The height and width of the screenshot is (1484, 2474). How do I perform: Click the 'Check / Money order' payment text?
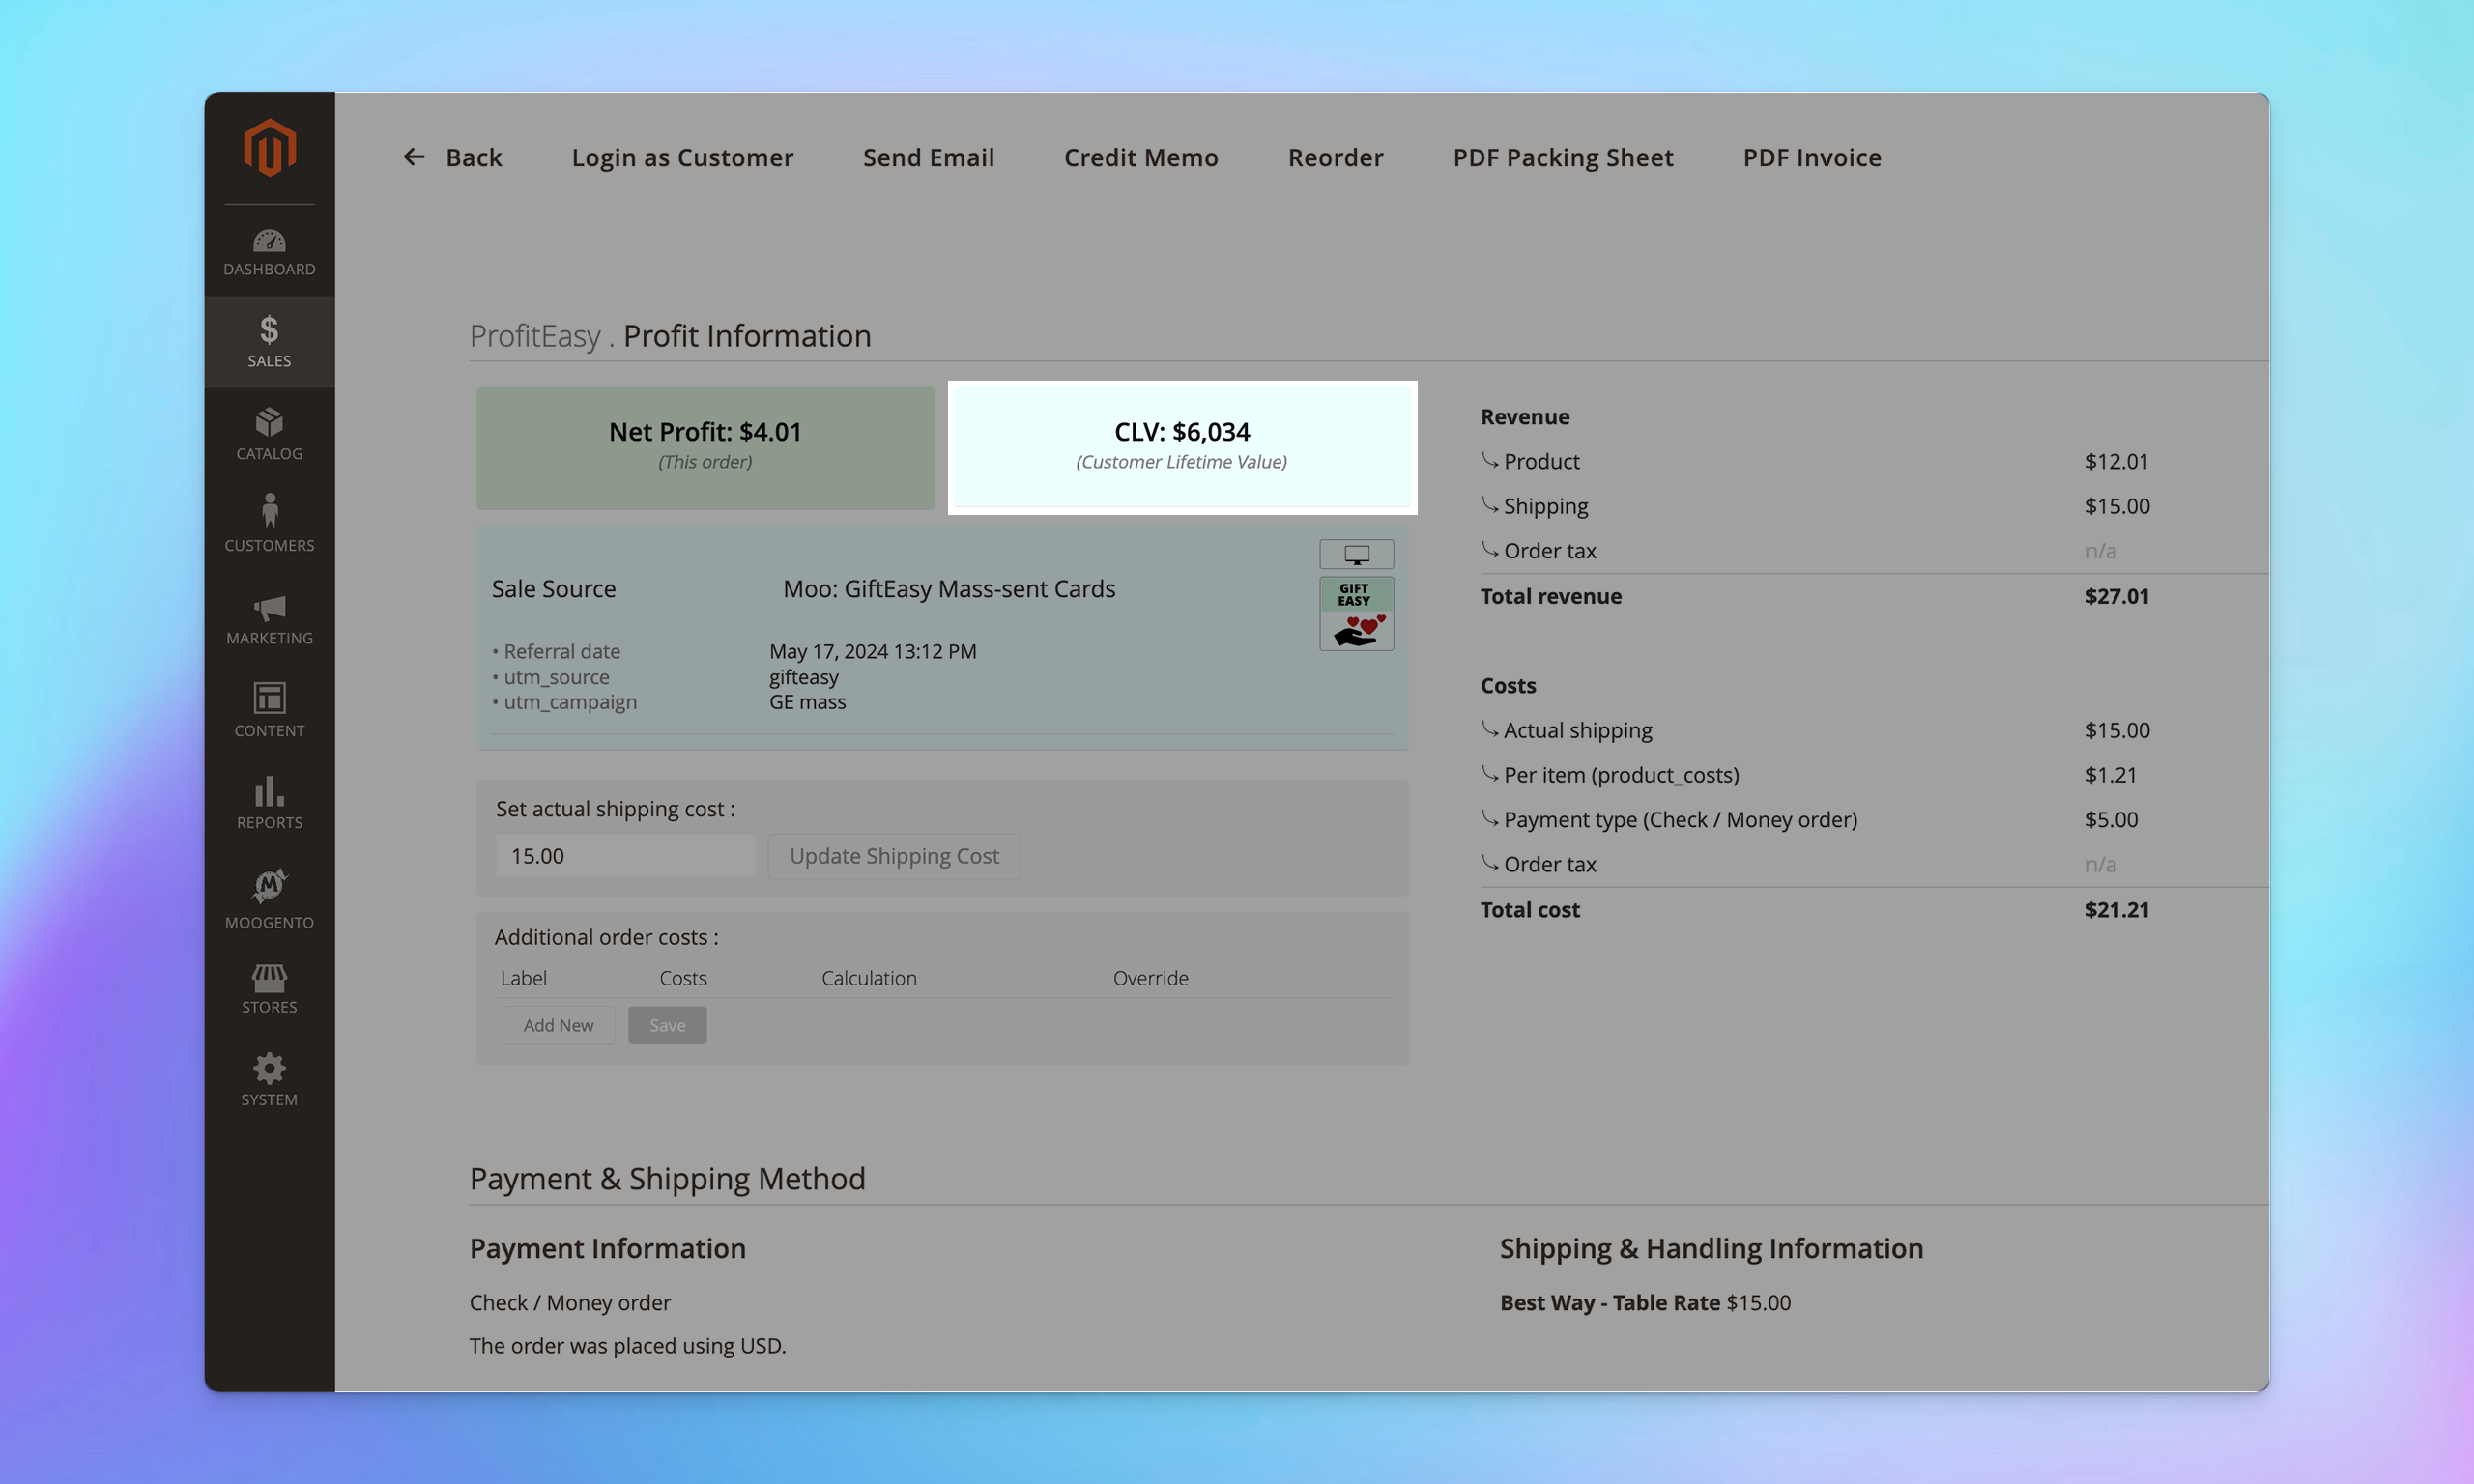[569, 1303]
